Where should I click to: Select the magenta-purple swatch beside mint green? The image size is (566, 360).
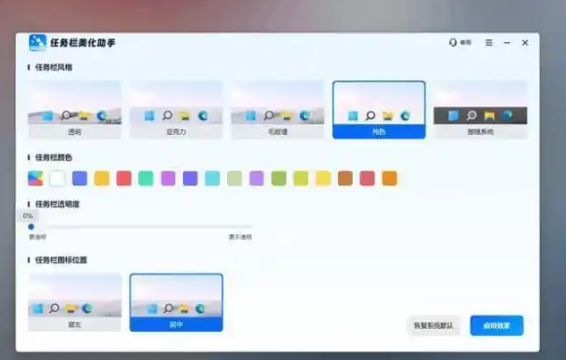tap(168, 178)
